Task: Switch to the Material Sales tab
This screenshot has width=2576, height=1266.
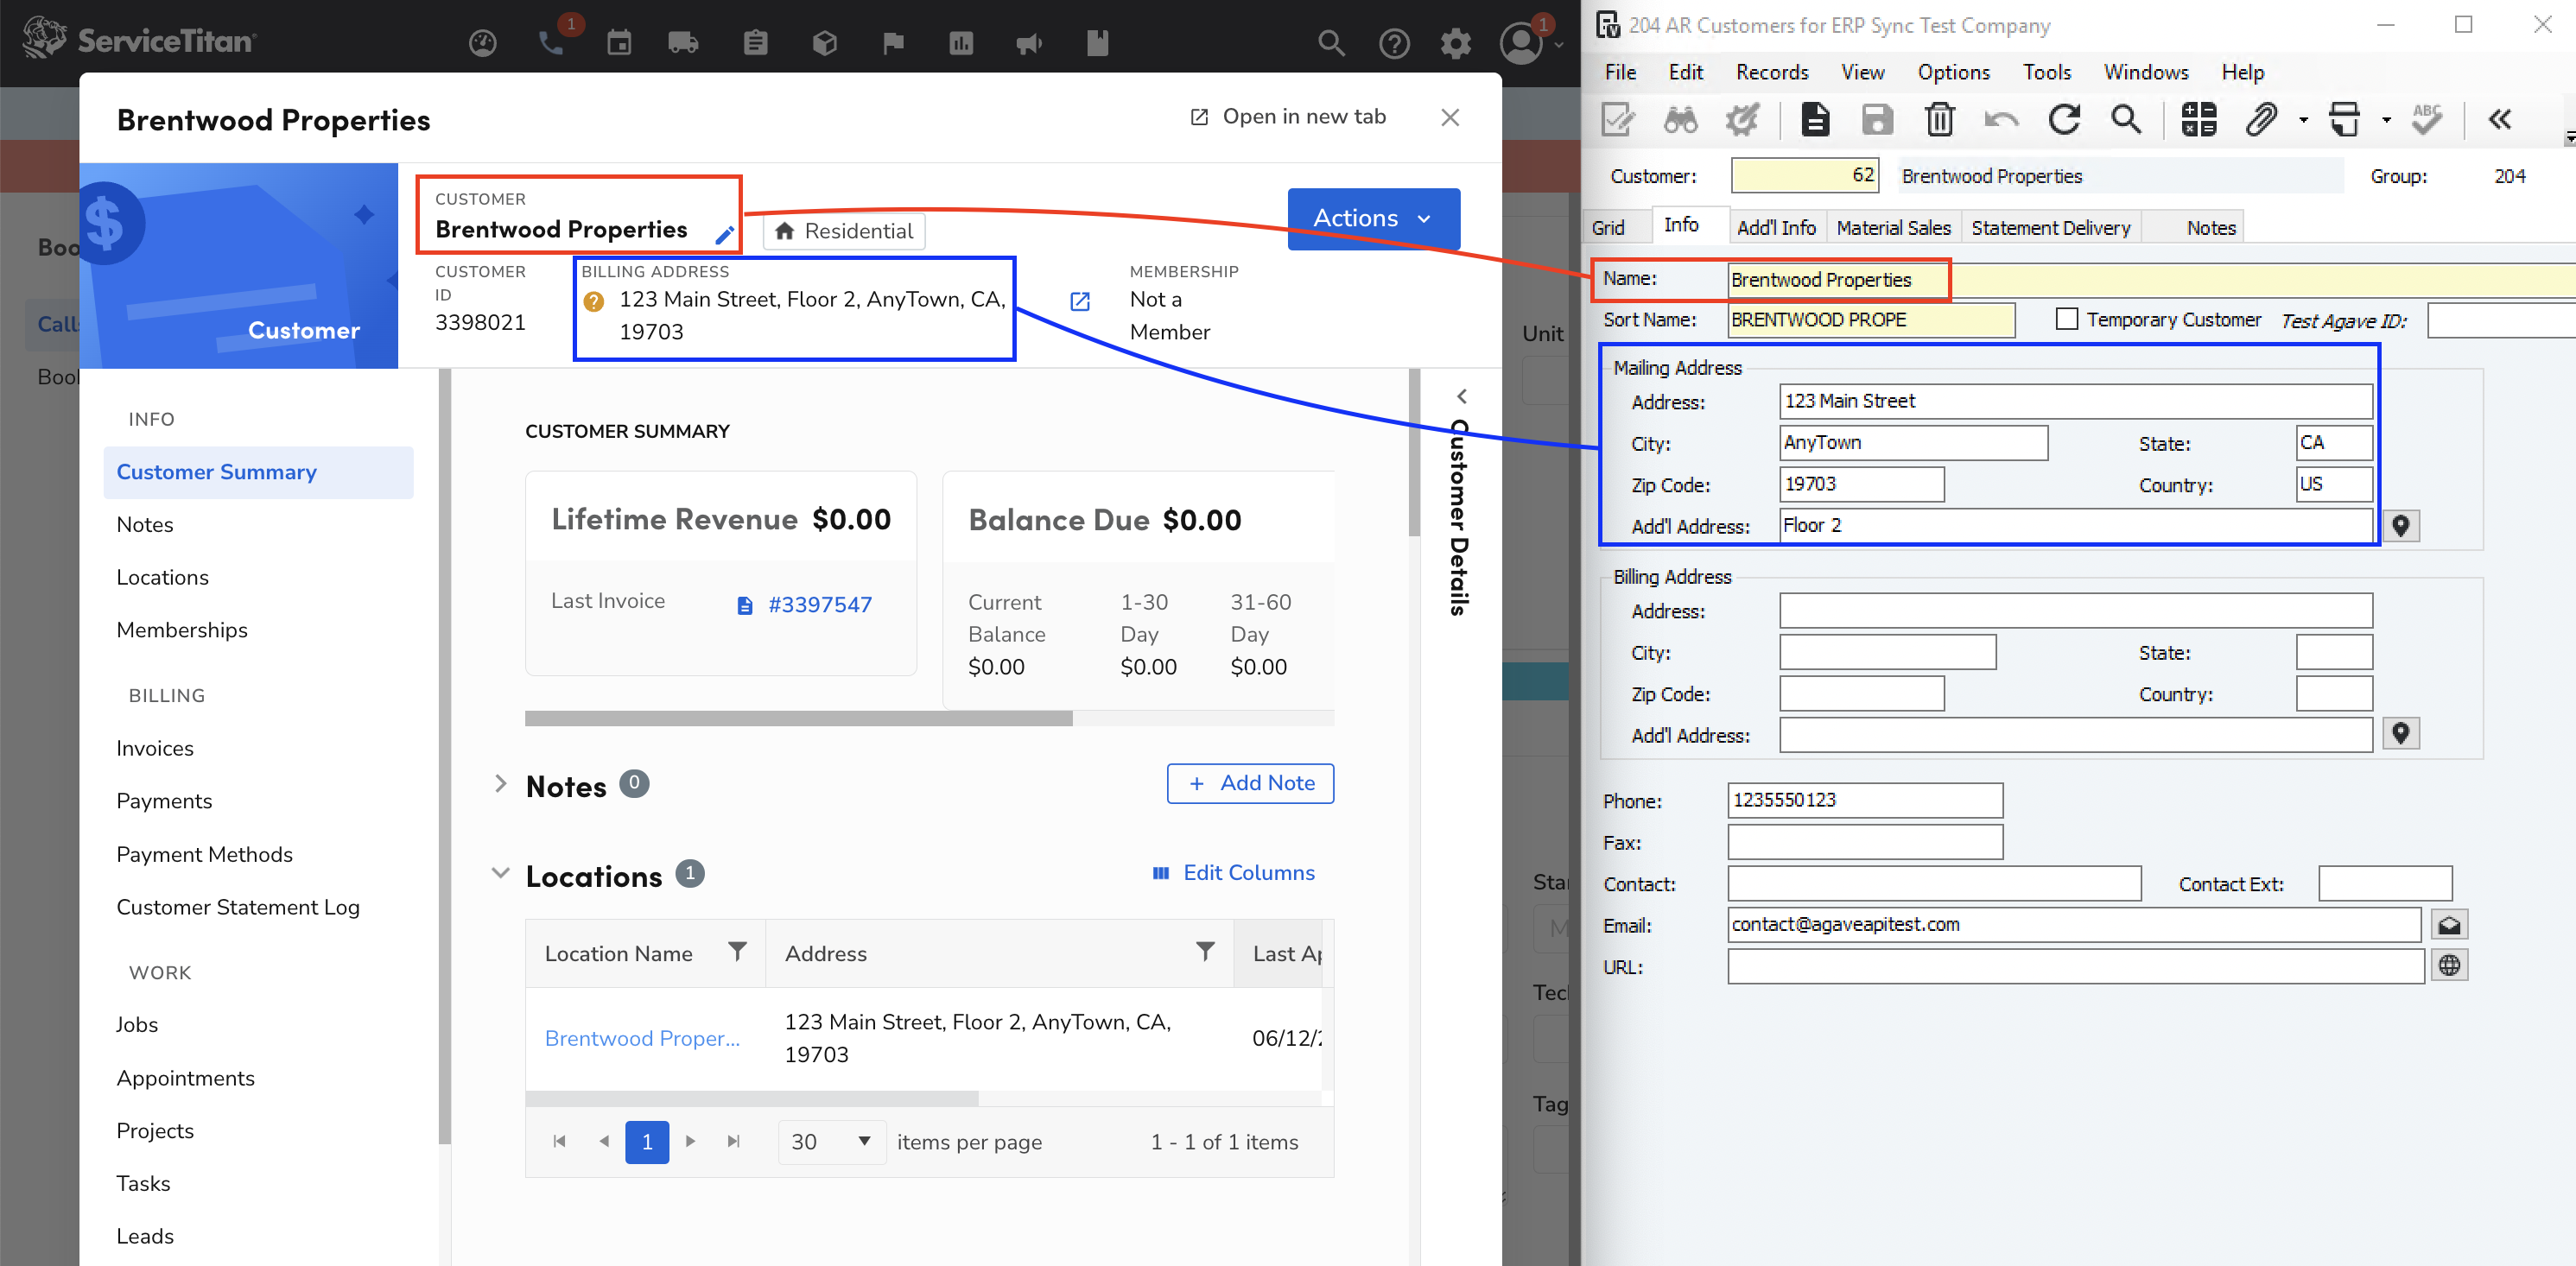Action: pyautogui.click(x=1893, y=228)
